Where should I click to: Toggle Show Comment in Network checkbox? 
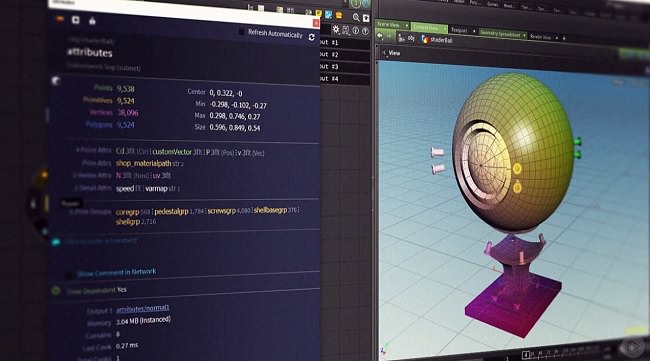[x=69, y=275]
